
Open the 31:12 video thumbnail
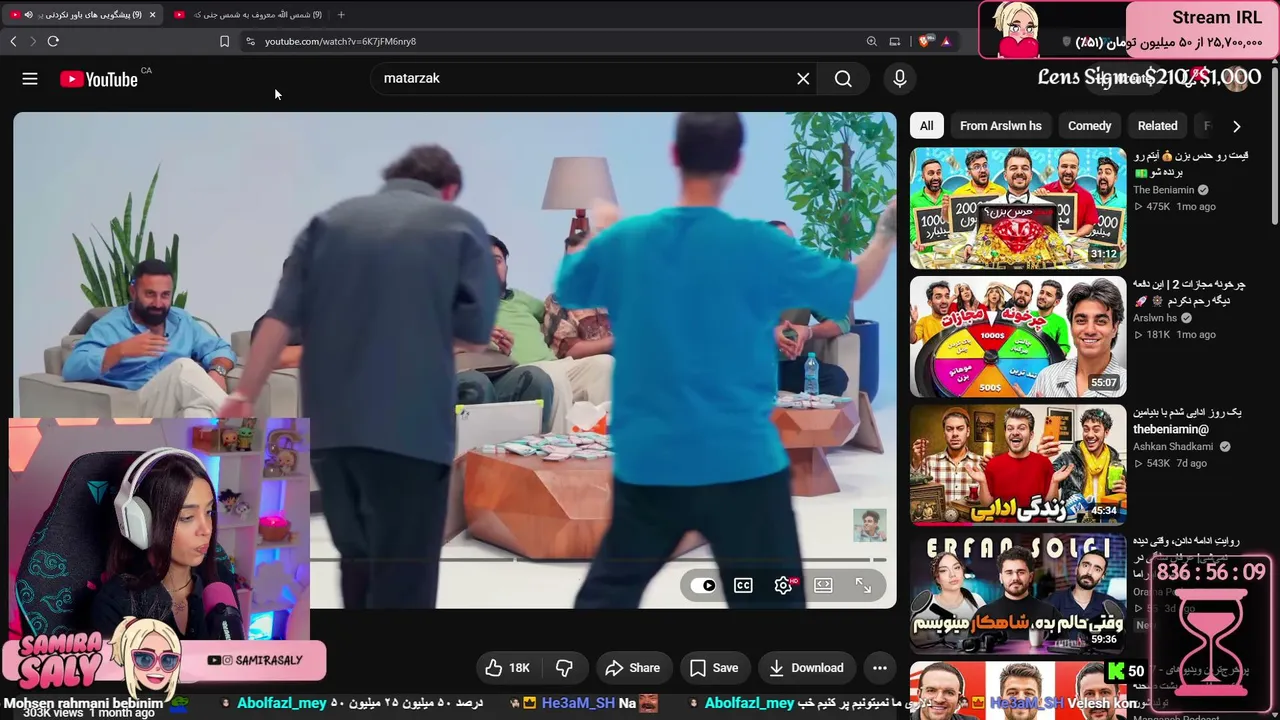pyautogui.click(x=1018, y=209)
